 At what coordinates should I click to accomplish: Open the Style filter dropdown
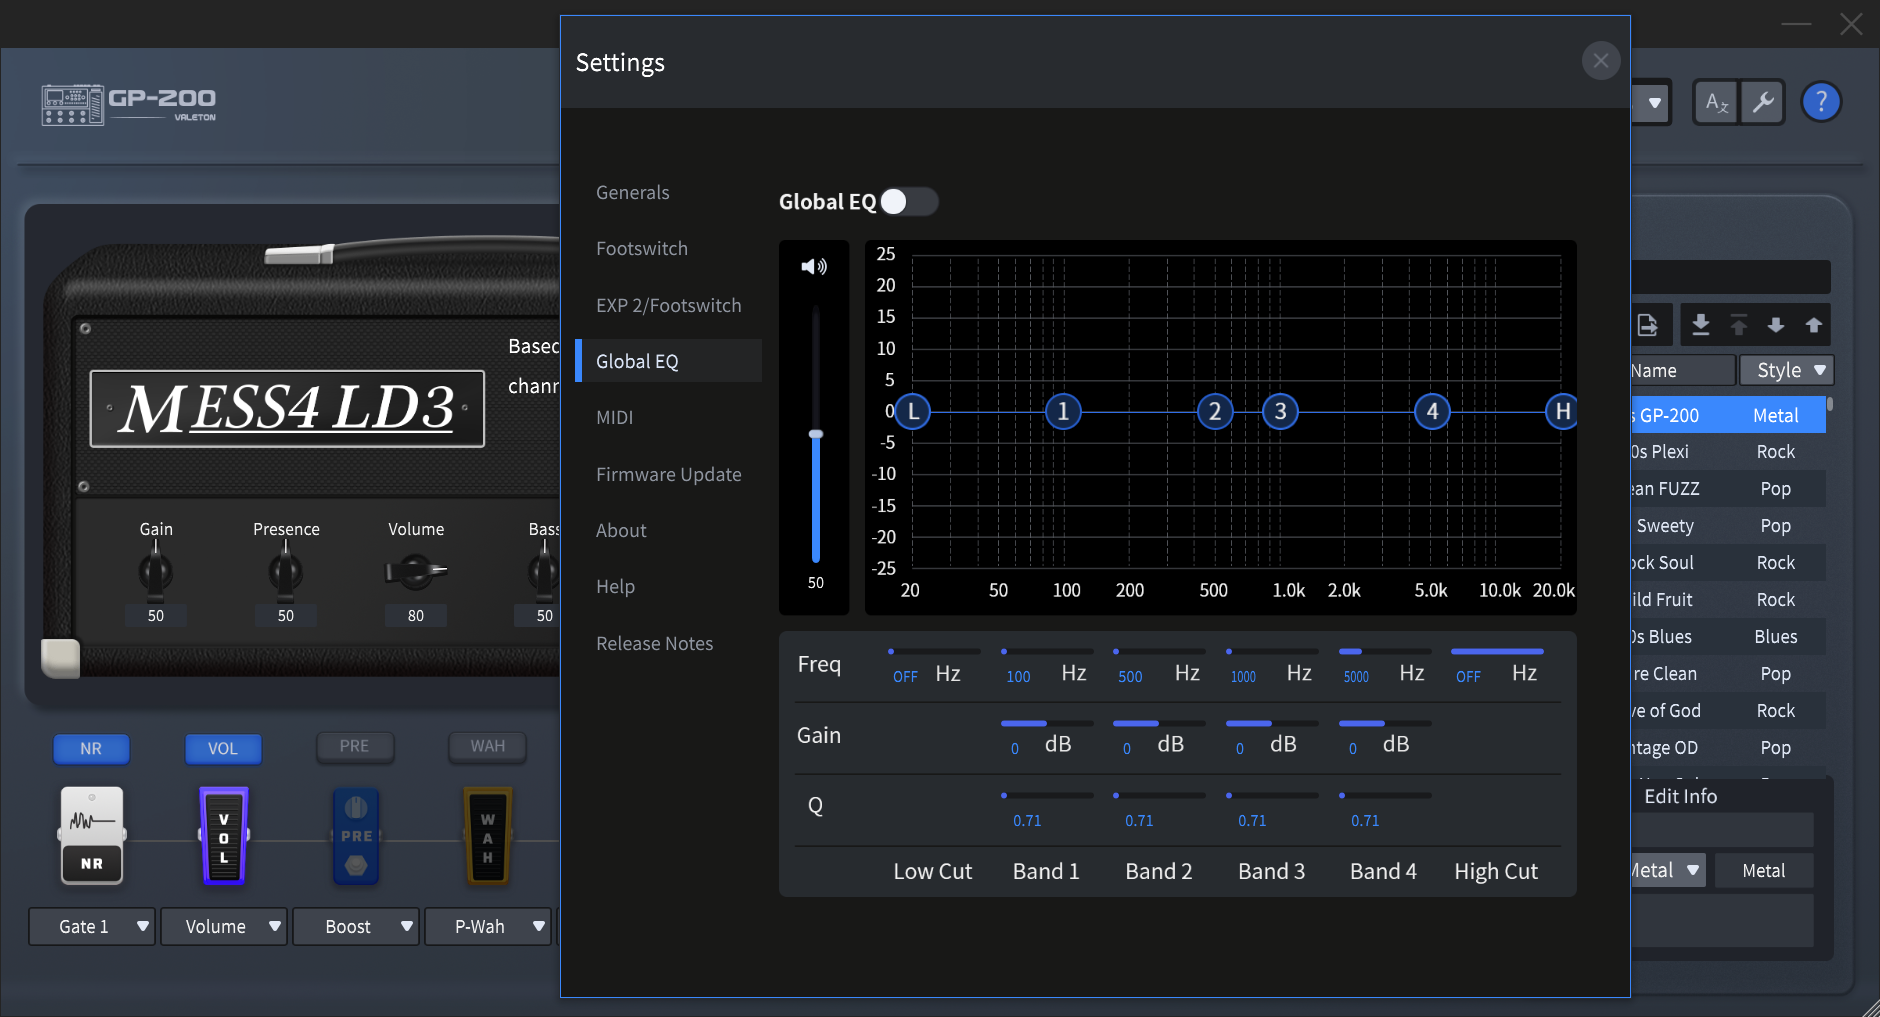pos(1787,371)
